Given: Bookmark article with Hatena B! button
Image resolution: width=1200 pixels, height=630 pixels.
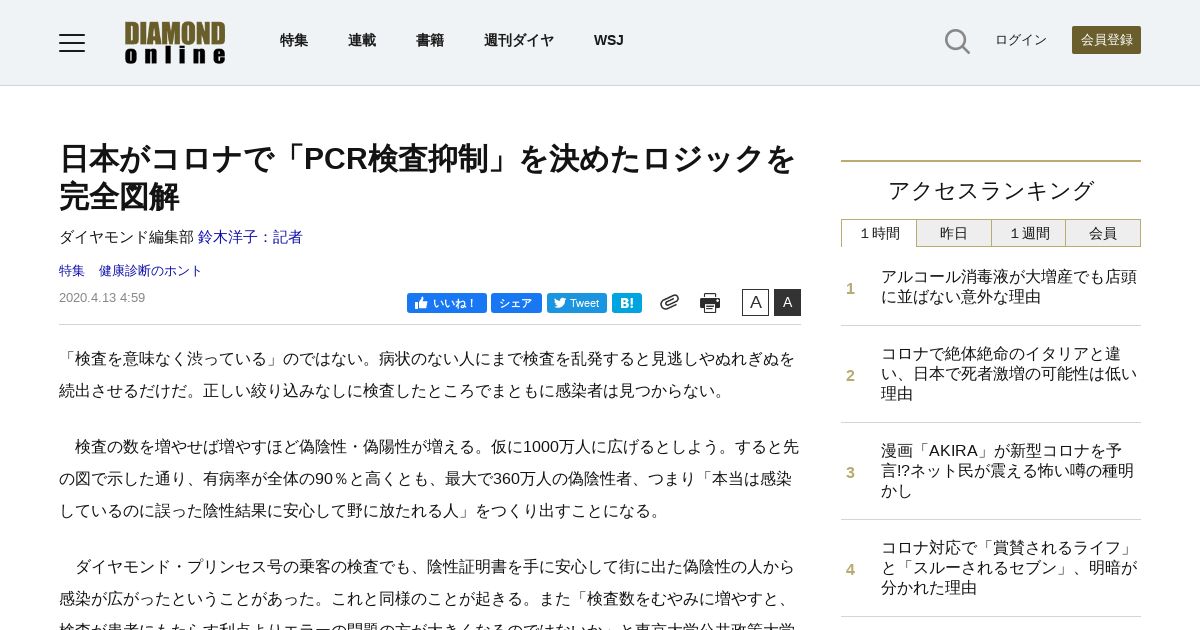Looking at the screenshot, I should point(627,303).
